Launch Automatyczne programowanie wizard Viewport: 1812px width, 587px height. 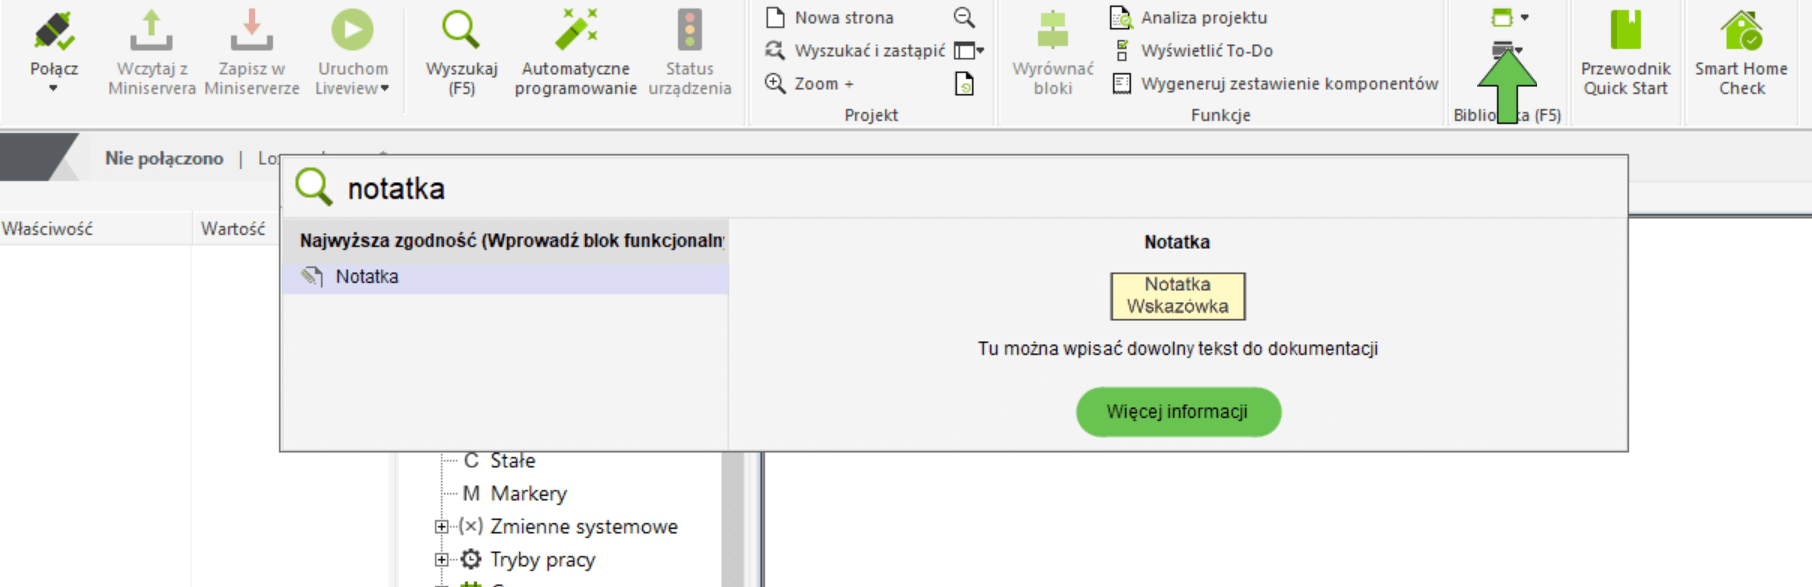(576, 33)
